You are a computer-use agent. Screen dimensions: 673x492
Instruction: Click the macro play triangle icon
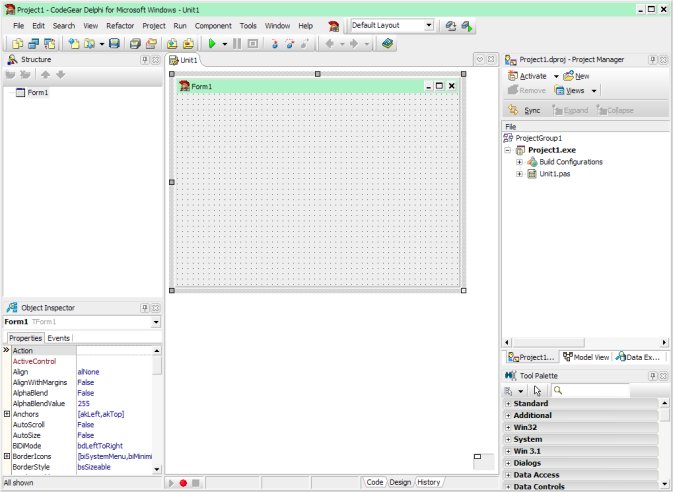click(171, 483)
